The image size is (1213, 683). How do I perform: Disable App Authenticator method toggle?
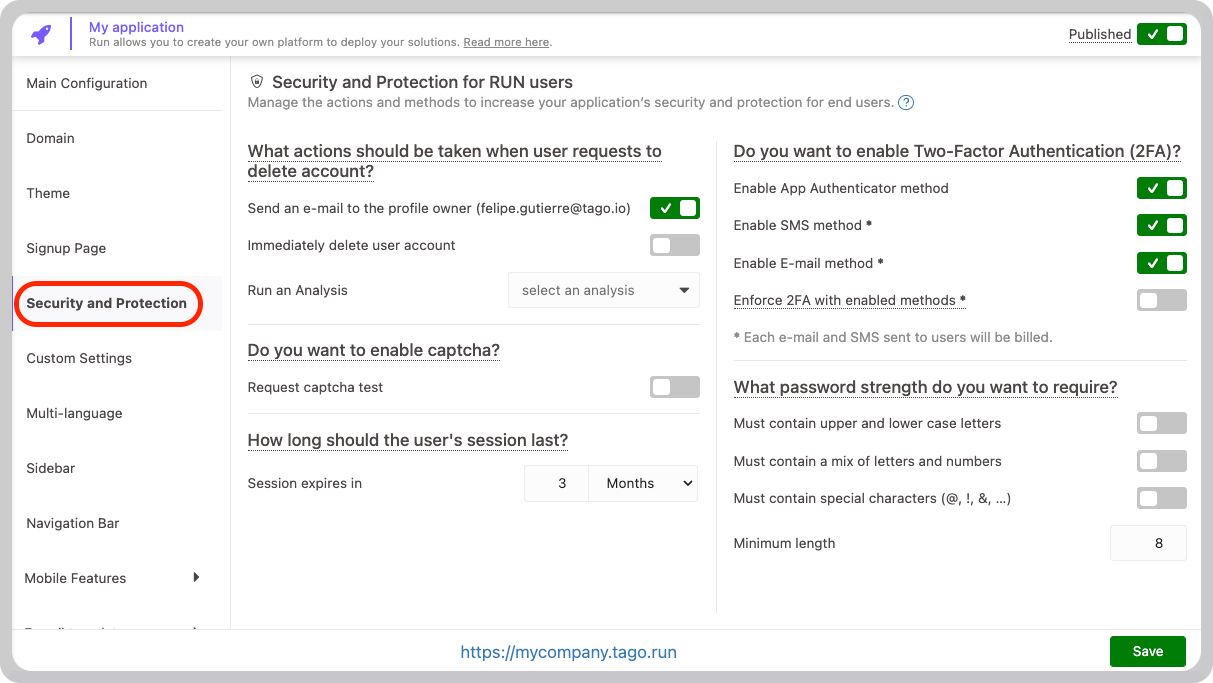click(x=1161, y=188)
